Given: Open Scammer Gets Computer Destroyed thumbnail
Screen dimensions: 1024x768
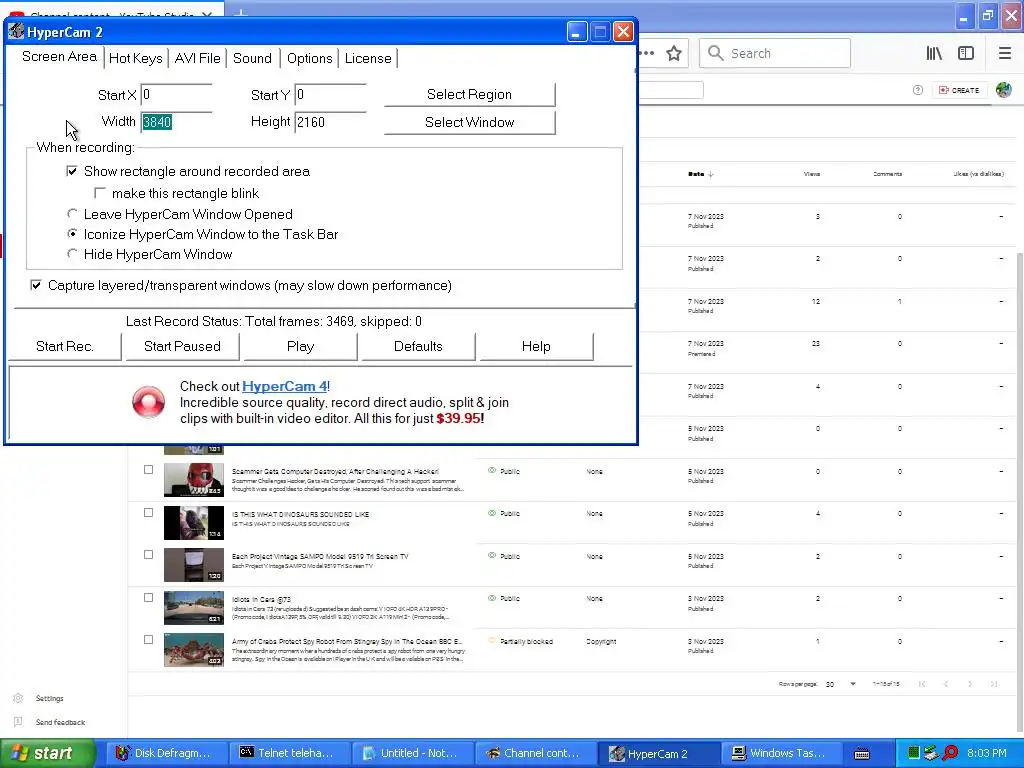Looking at the screenshot, I should point(194,480).
